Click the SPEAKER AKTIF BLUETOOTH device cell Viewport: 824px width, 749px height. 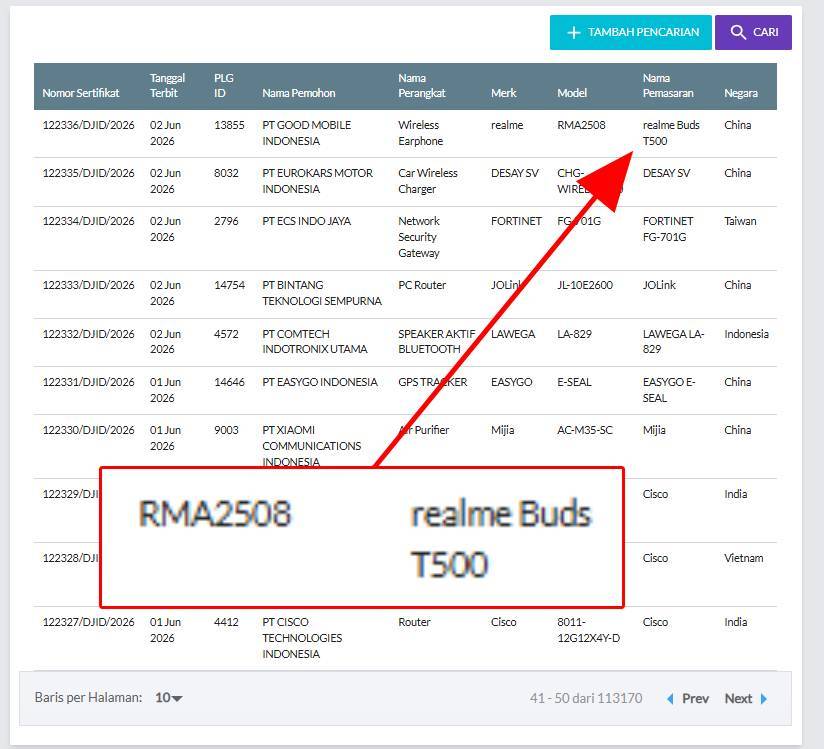(436, 341)
